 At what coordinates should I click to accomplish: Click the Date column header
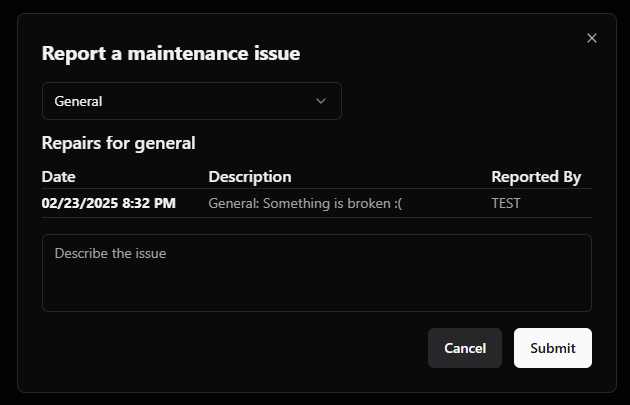(59, 177)
